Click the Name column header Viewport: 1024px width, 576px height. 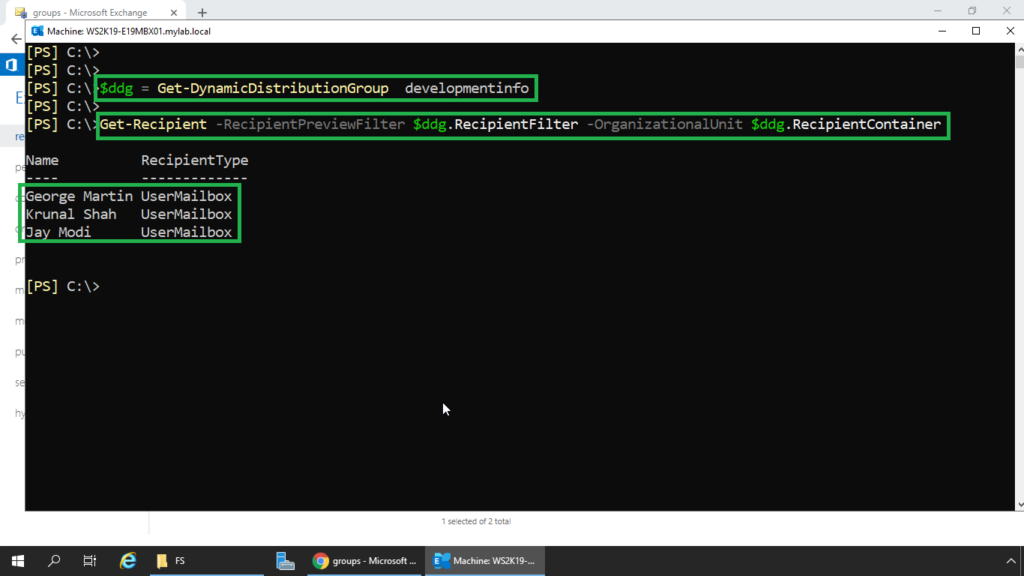42,160
